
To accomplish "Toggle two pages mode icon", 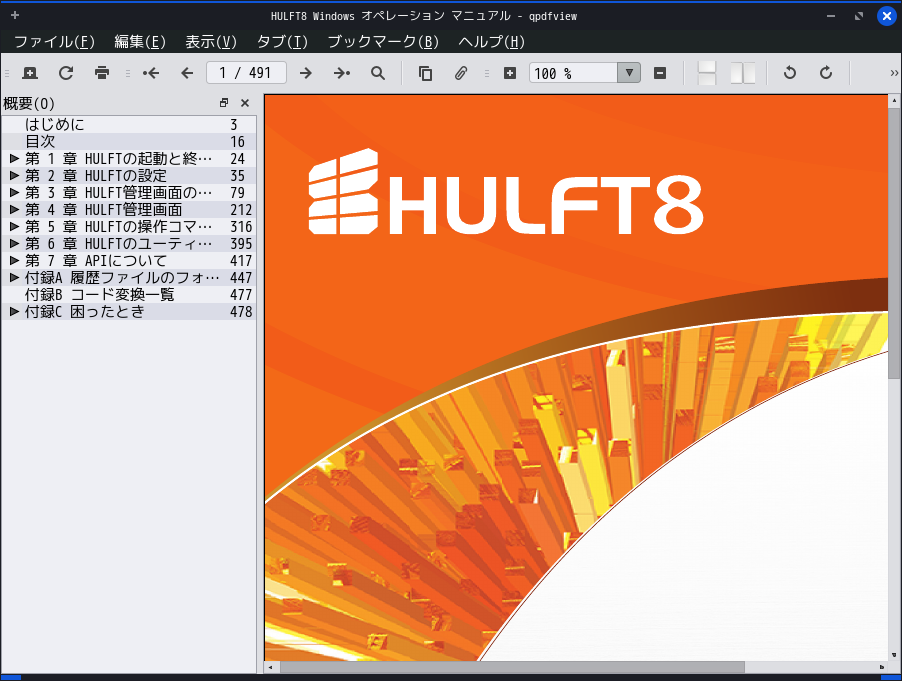I will pyautogui.click(x=743, y=73).
